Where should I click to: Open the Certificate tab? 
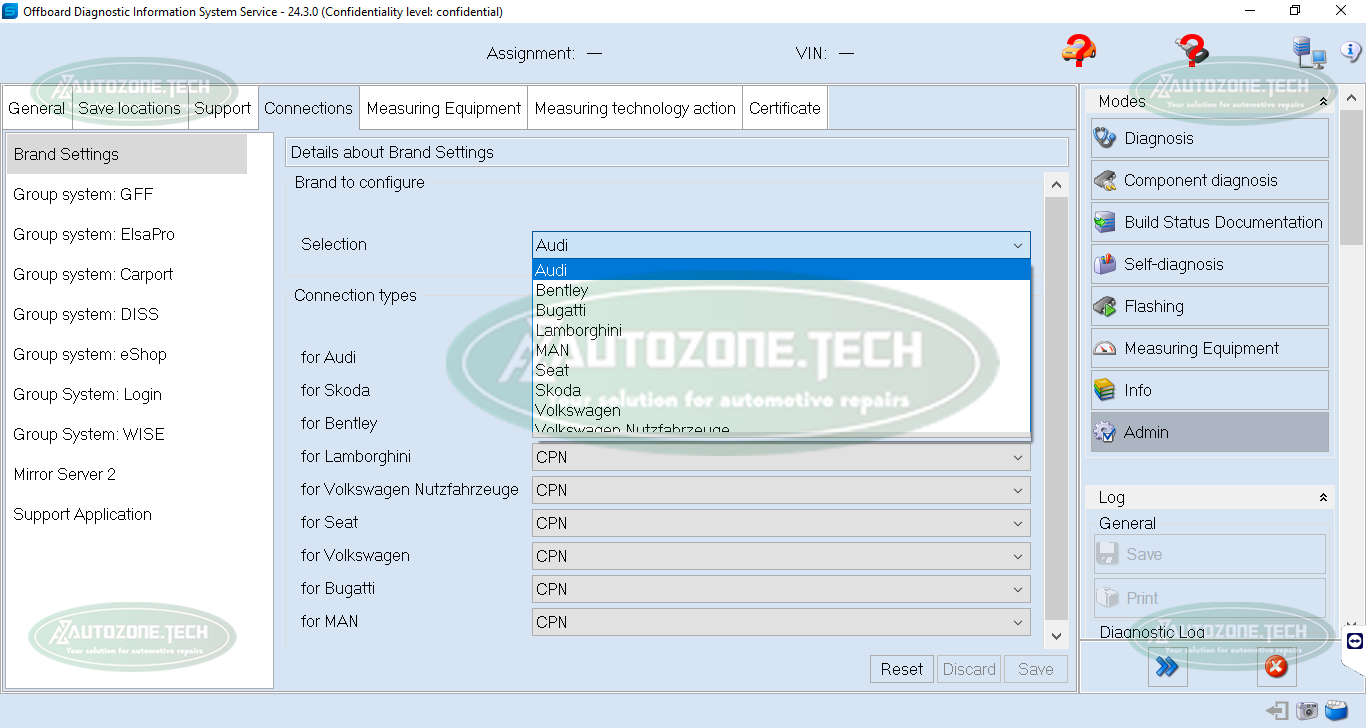click(784, 107)
